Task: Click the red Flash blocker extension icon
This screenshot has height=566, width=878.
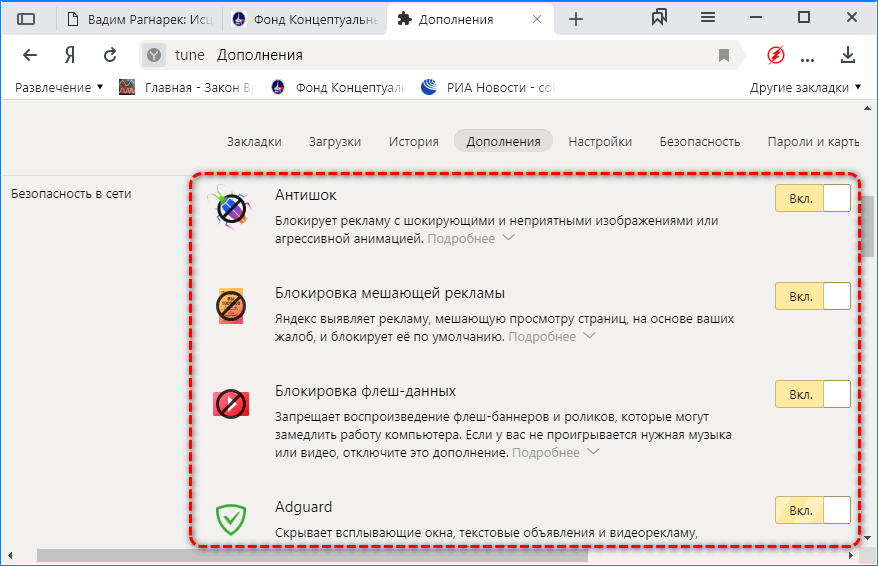Action: 776,55
